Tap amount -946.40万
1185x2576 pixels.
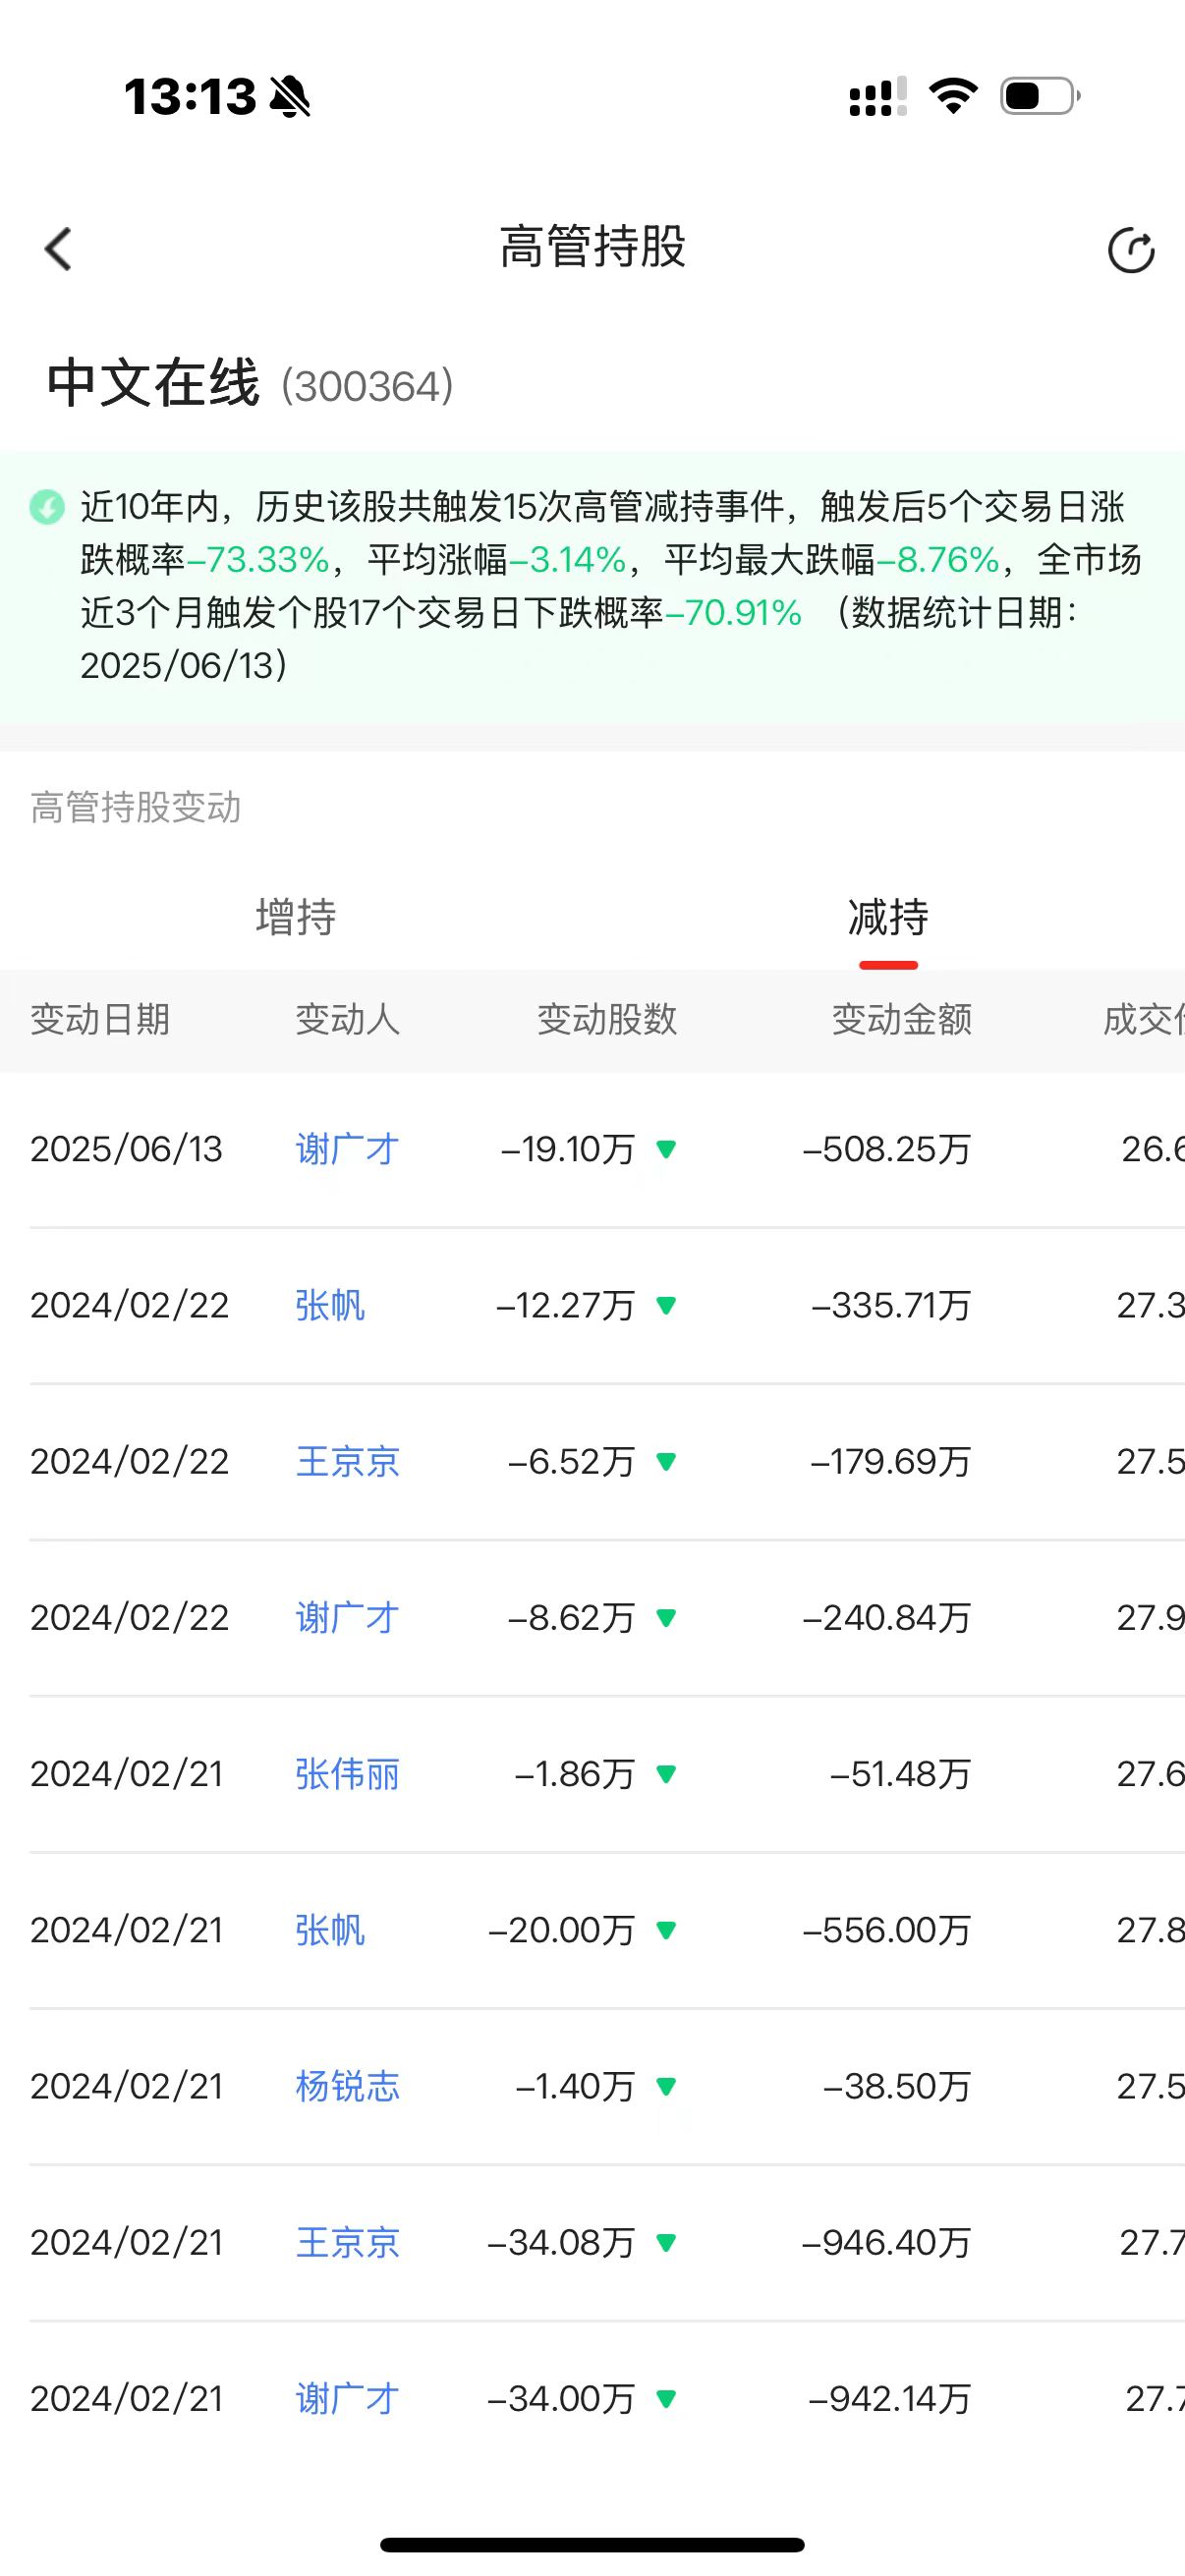(887, 2243)
